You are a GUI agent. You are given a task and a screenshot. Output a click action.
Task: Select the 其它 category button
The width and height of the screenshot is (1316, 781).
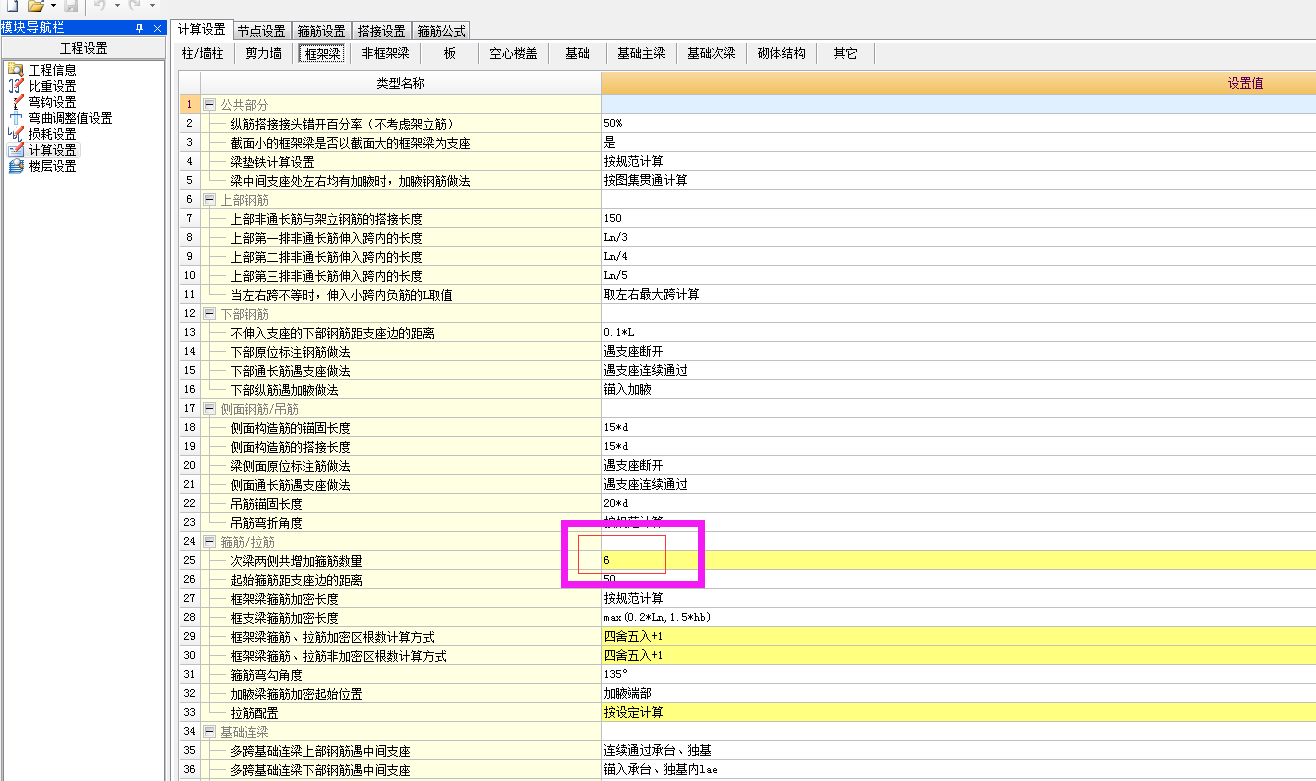[845, 53]
